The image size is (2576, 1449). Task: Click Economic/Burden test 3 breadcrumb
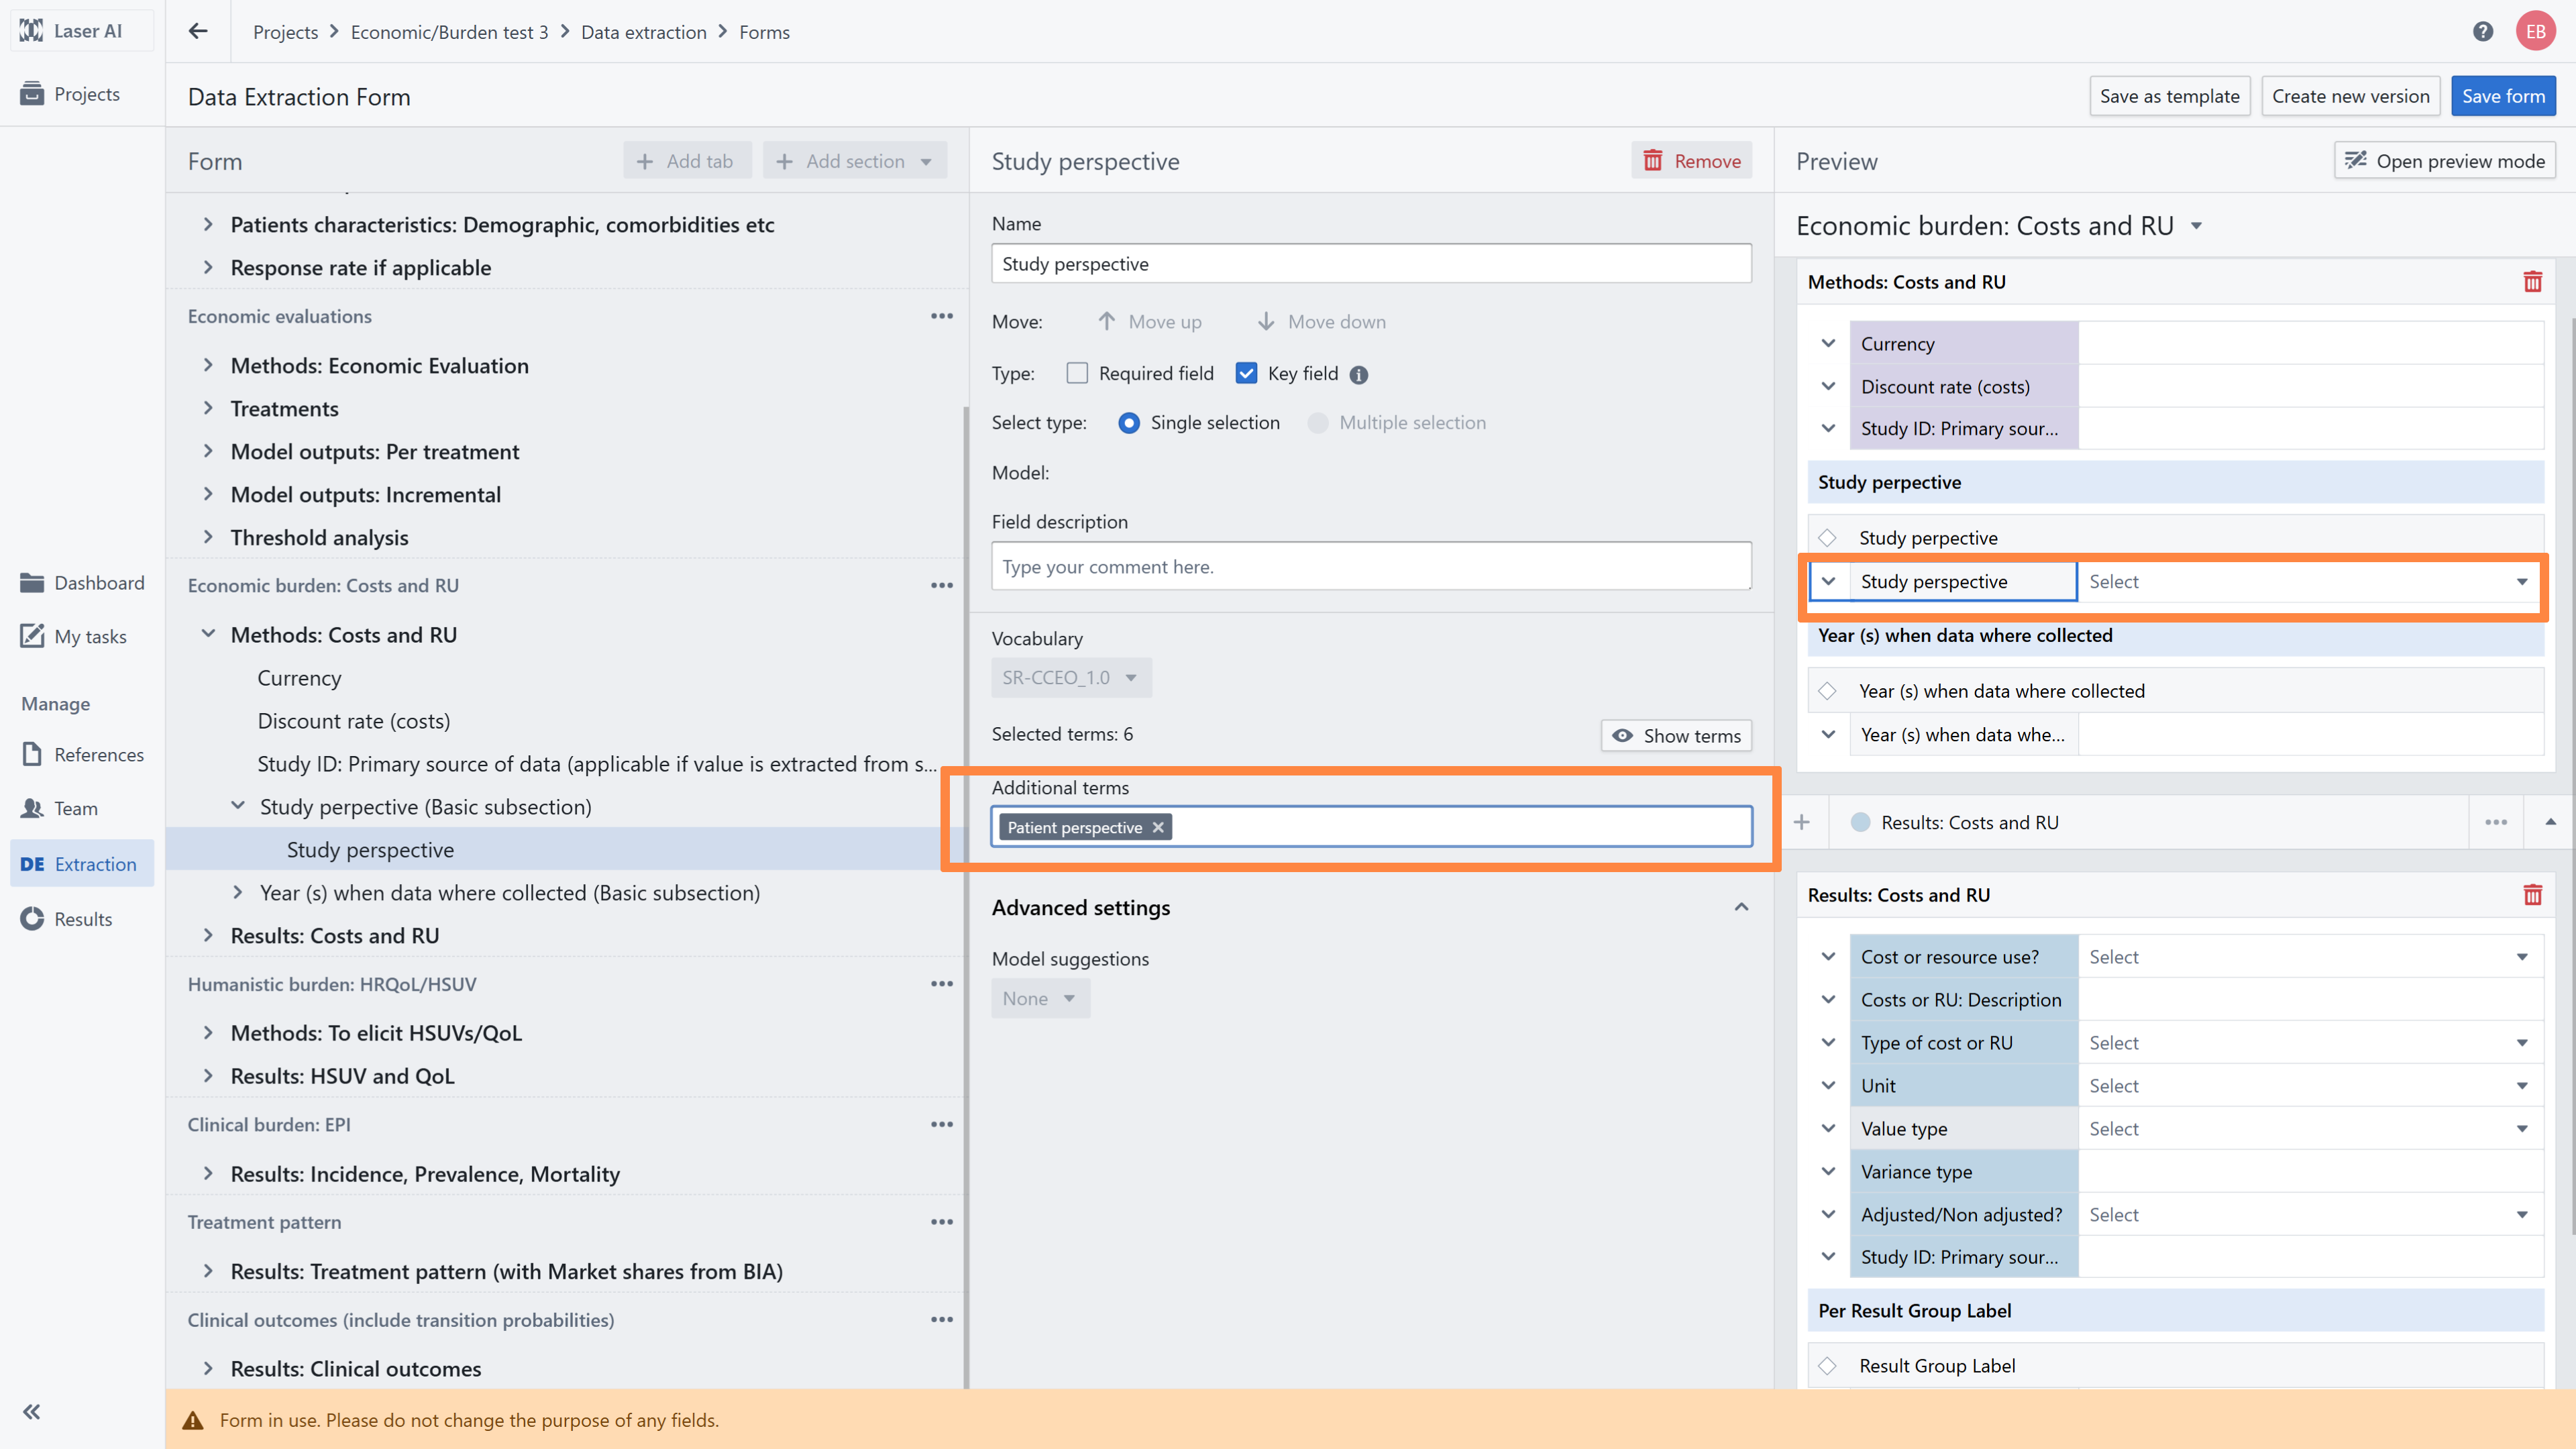coord(449,32)
